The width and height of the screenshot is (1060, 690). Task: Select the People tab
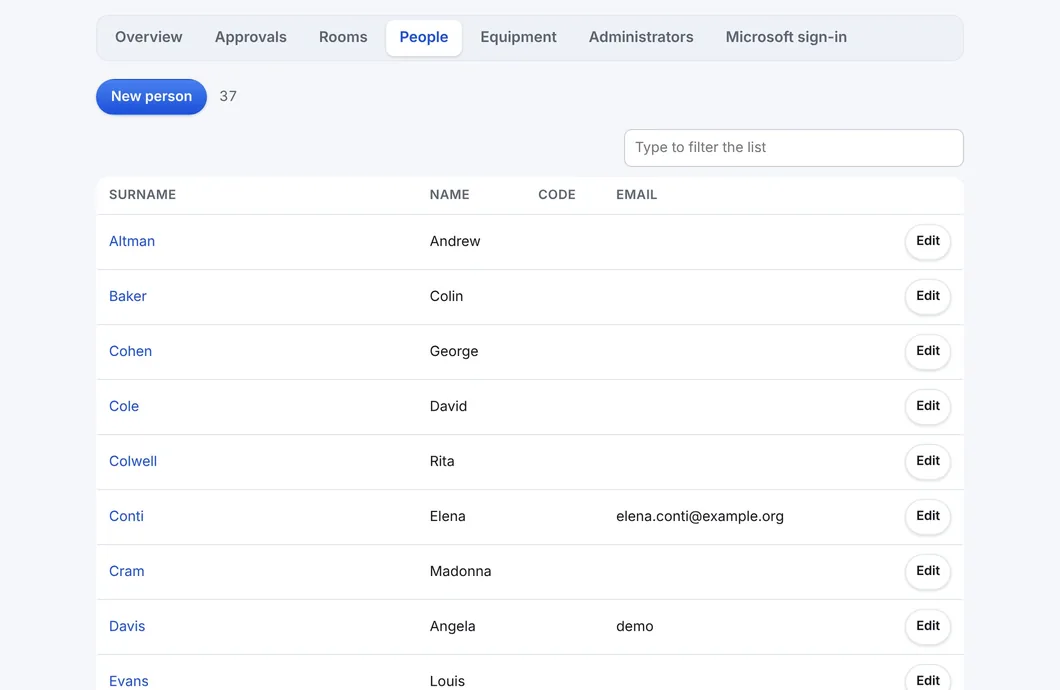(x=424, y=37)
